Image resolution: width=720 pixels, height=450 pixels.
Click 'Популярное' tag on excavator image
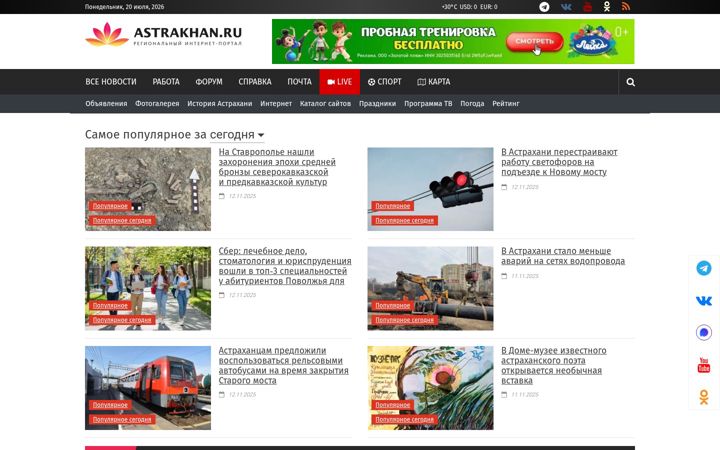[x=393, y=305]
